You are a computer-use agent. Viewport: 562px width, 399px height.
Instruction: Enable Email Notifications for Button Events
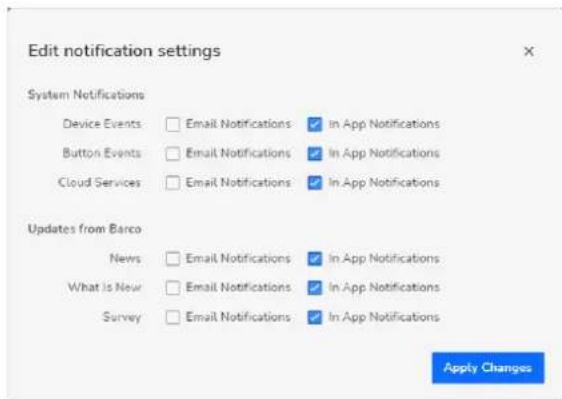(173, 154)
